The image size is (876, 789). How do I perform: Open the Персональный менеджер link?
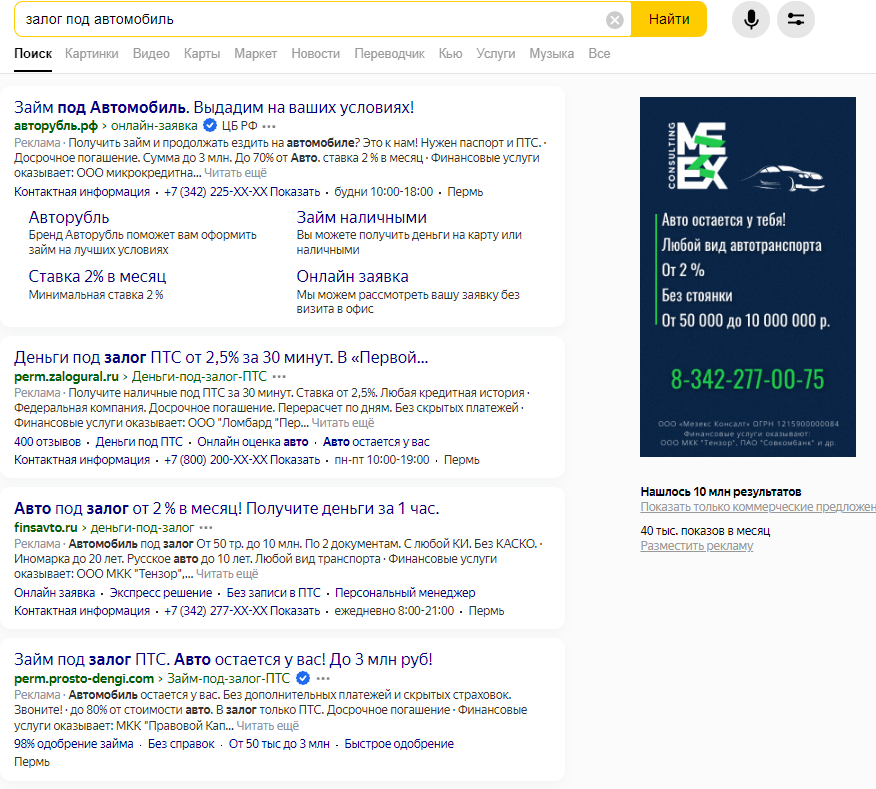(x=405, y=593)
